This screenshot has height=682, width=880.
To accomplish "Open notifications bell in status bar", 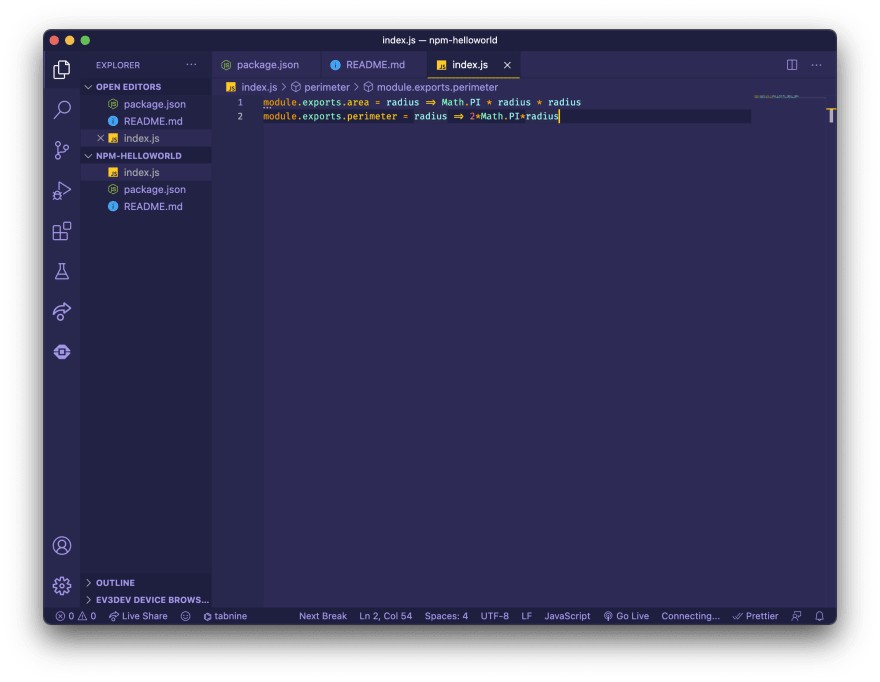I will 819,616.
